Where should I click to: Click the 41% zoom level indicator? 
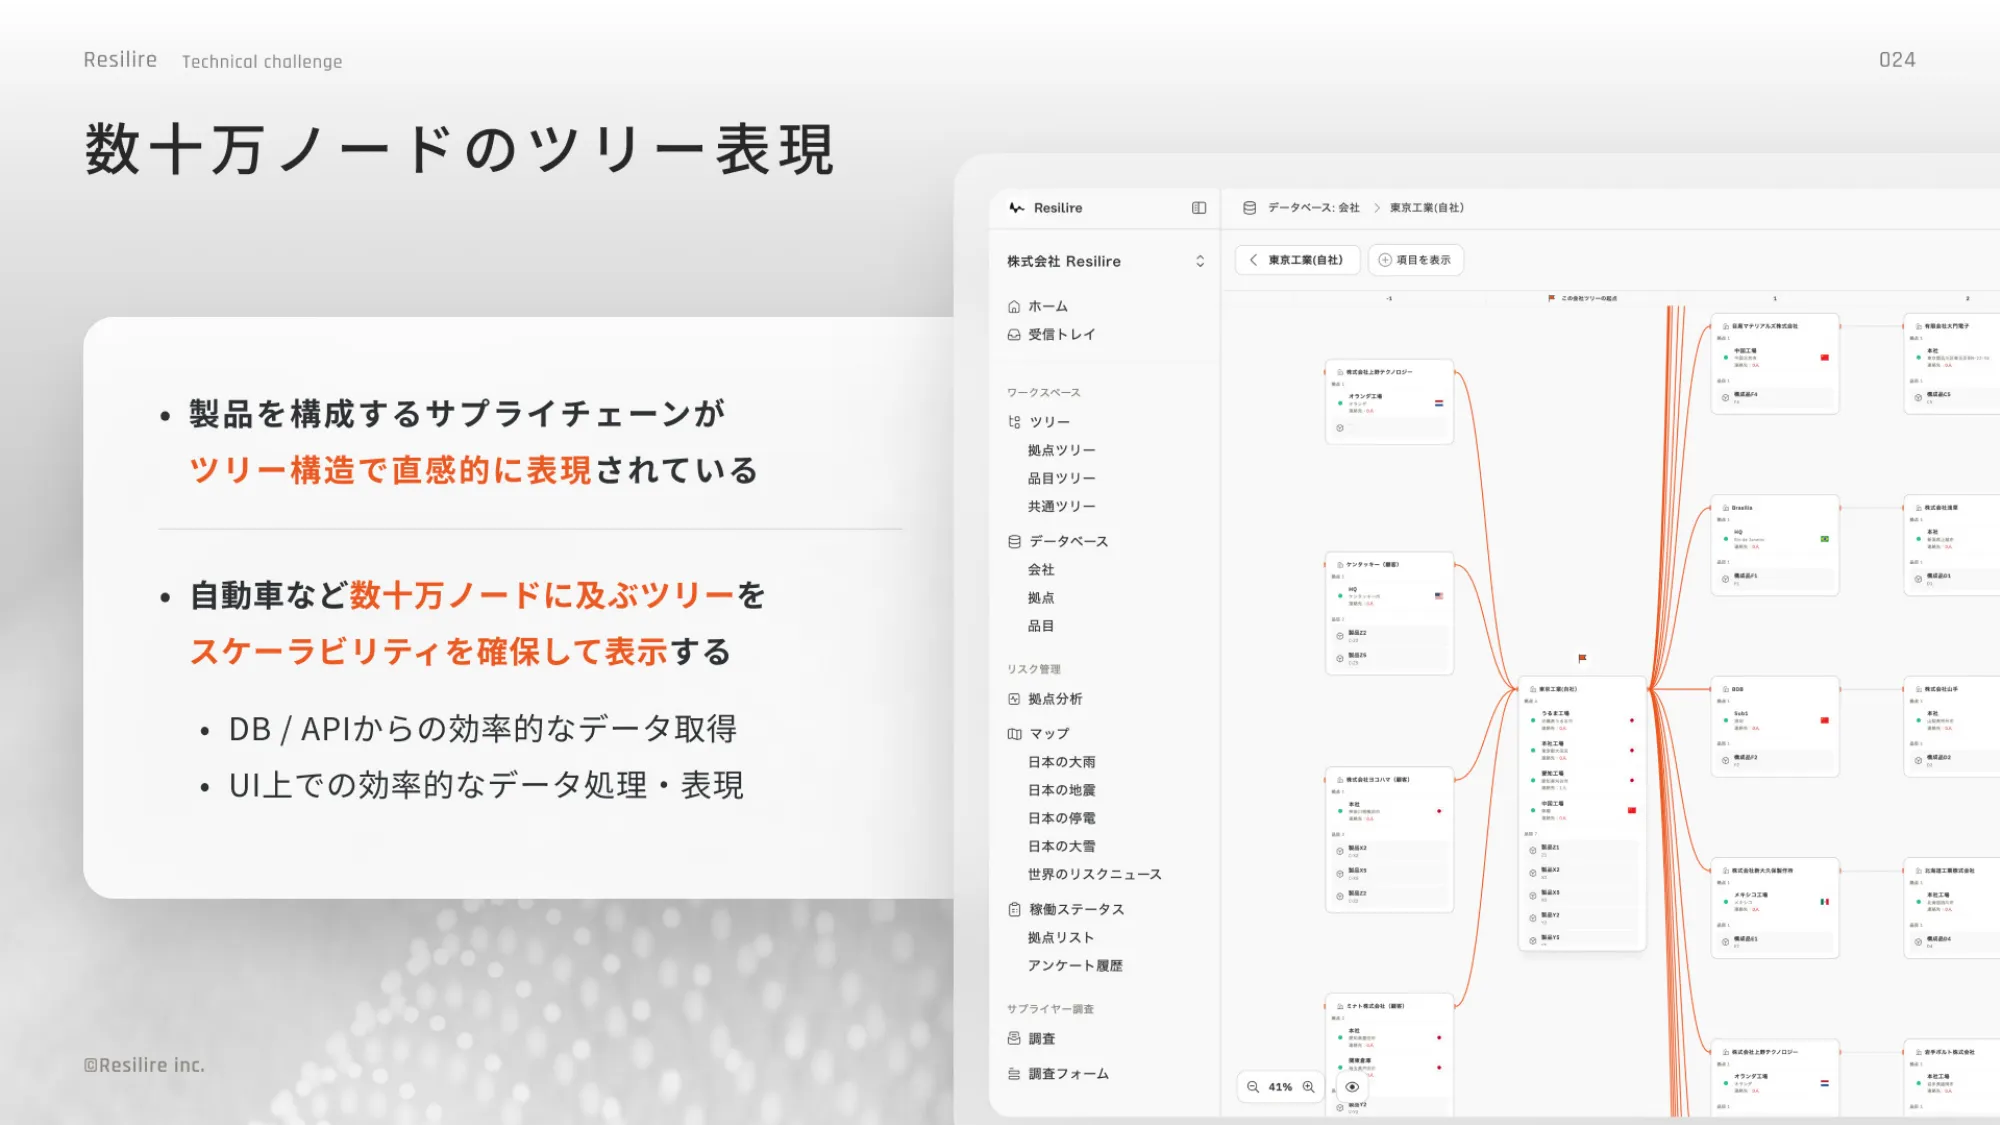[1280, 1087]
